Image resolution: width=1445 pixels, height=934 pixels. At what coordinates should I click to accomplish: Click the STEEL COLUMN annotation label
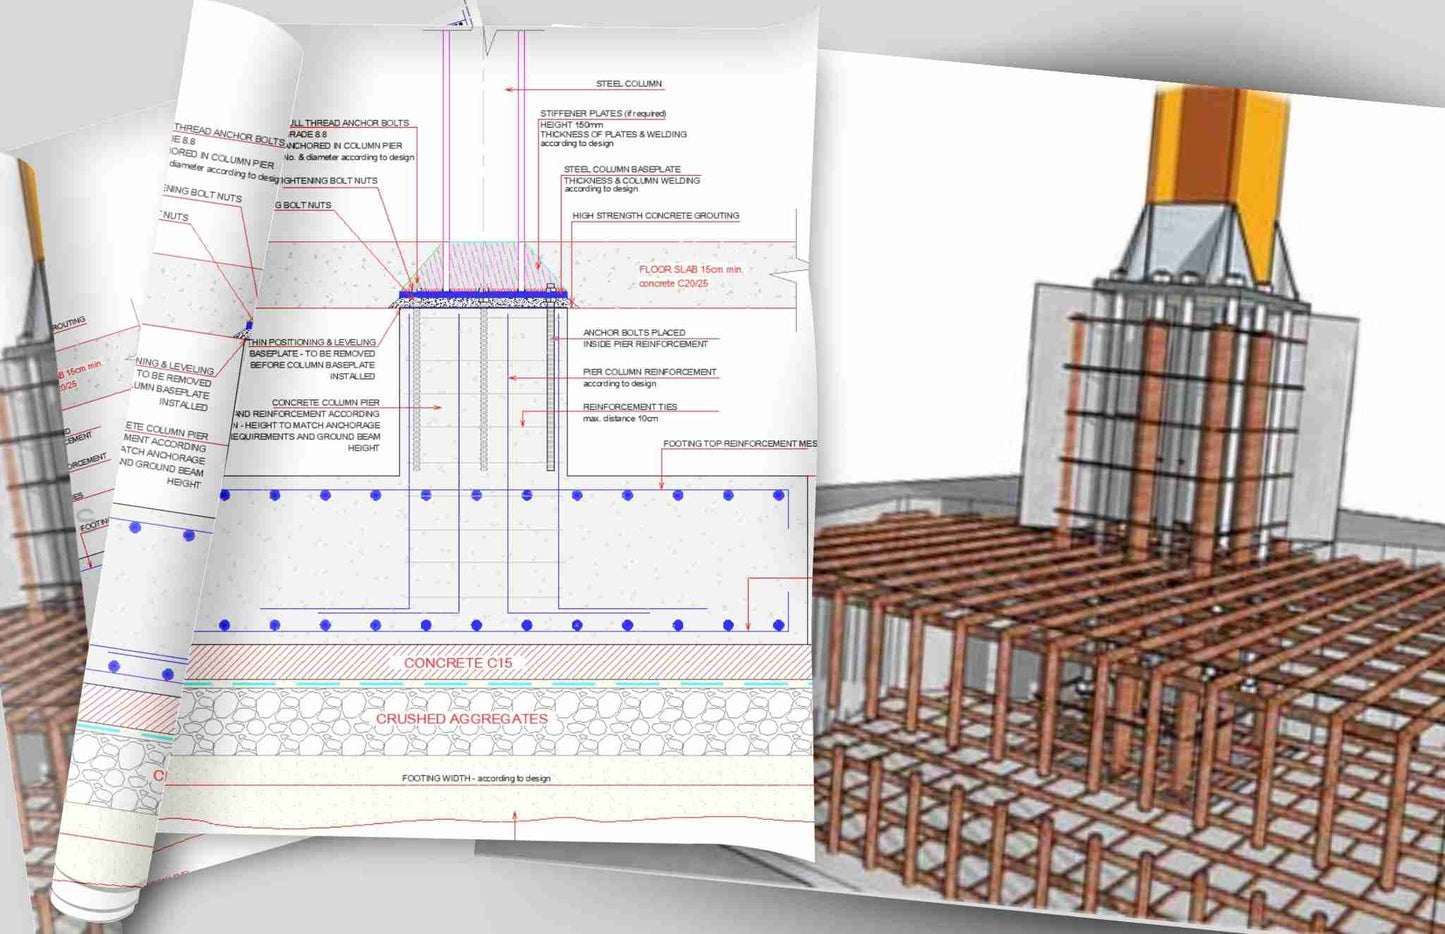628,84
